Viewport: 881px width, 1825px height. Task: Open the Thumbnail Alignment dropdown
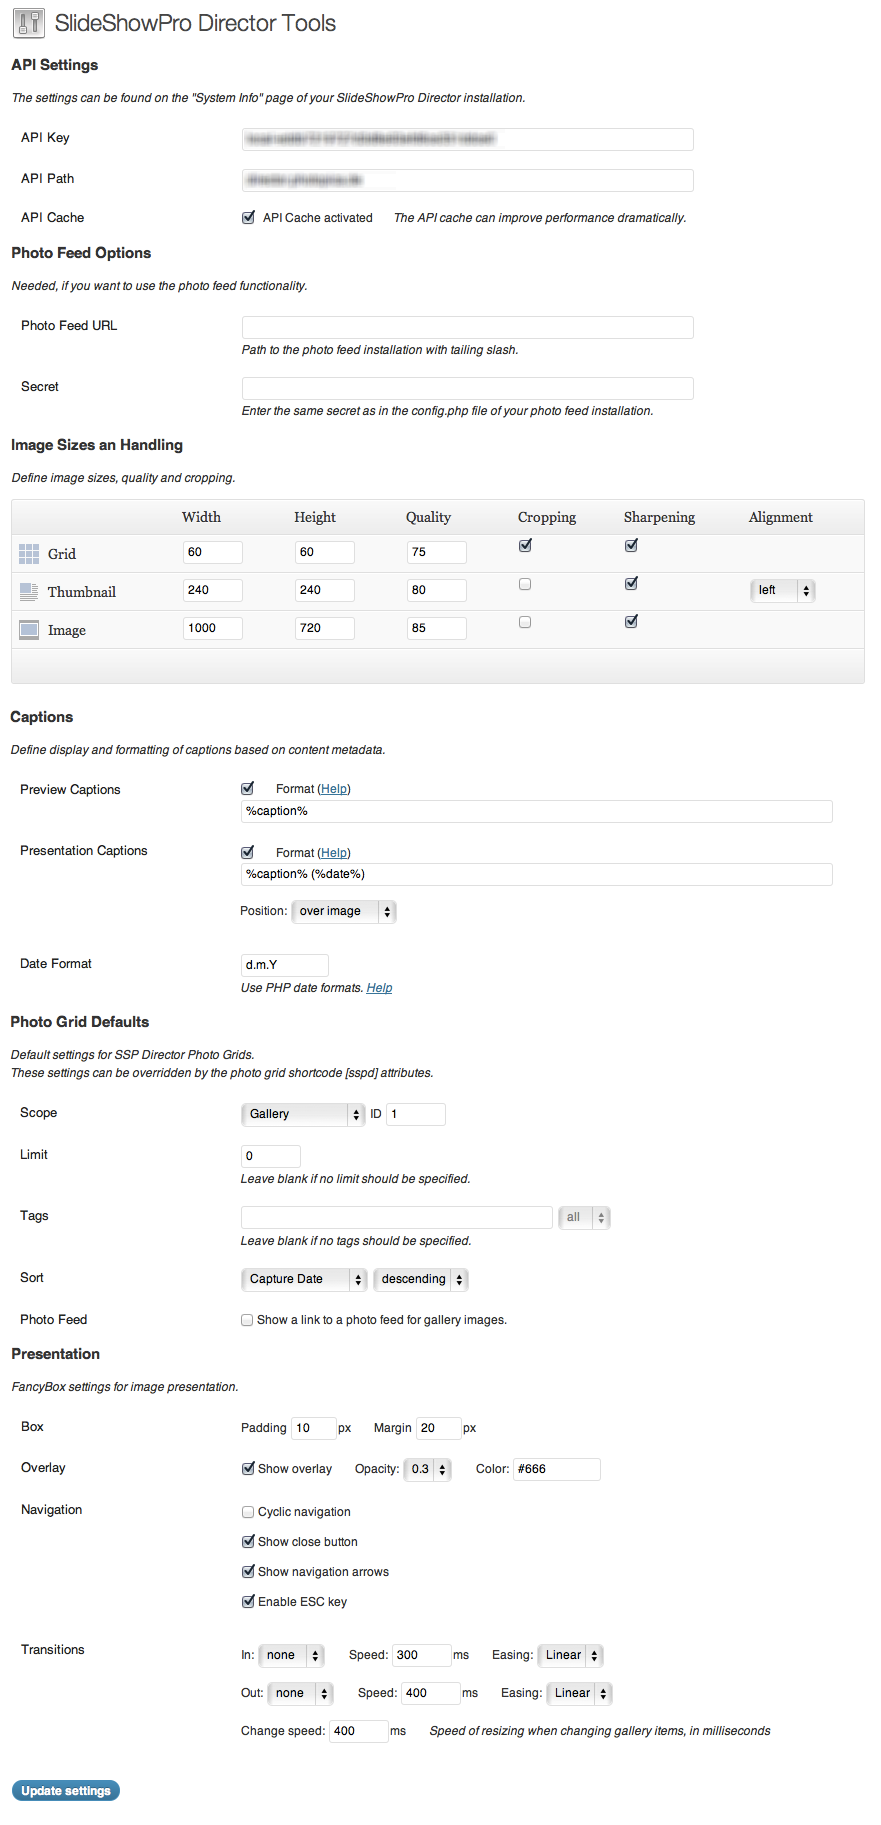(783, 591)
